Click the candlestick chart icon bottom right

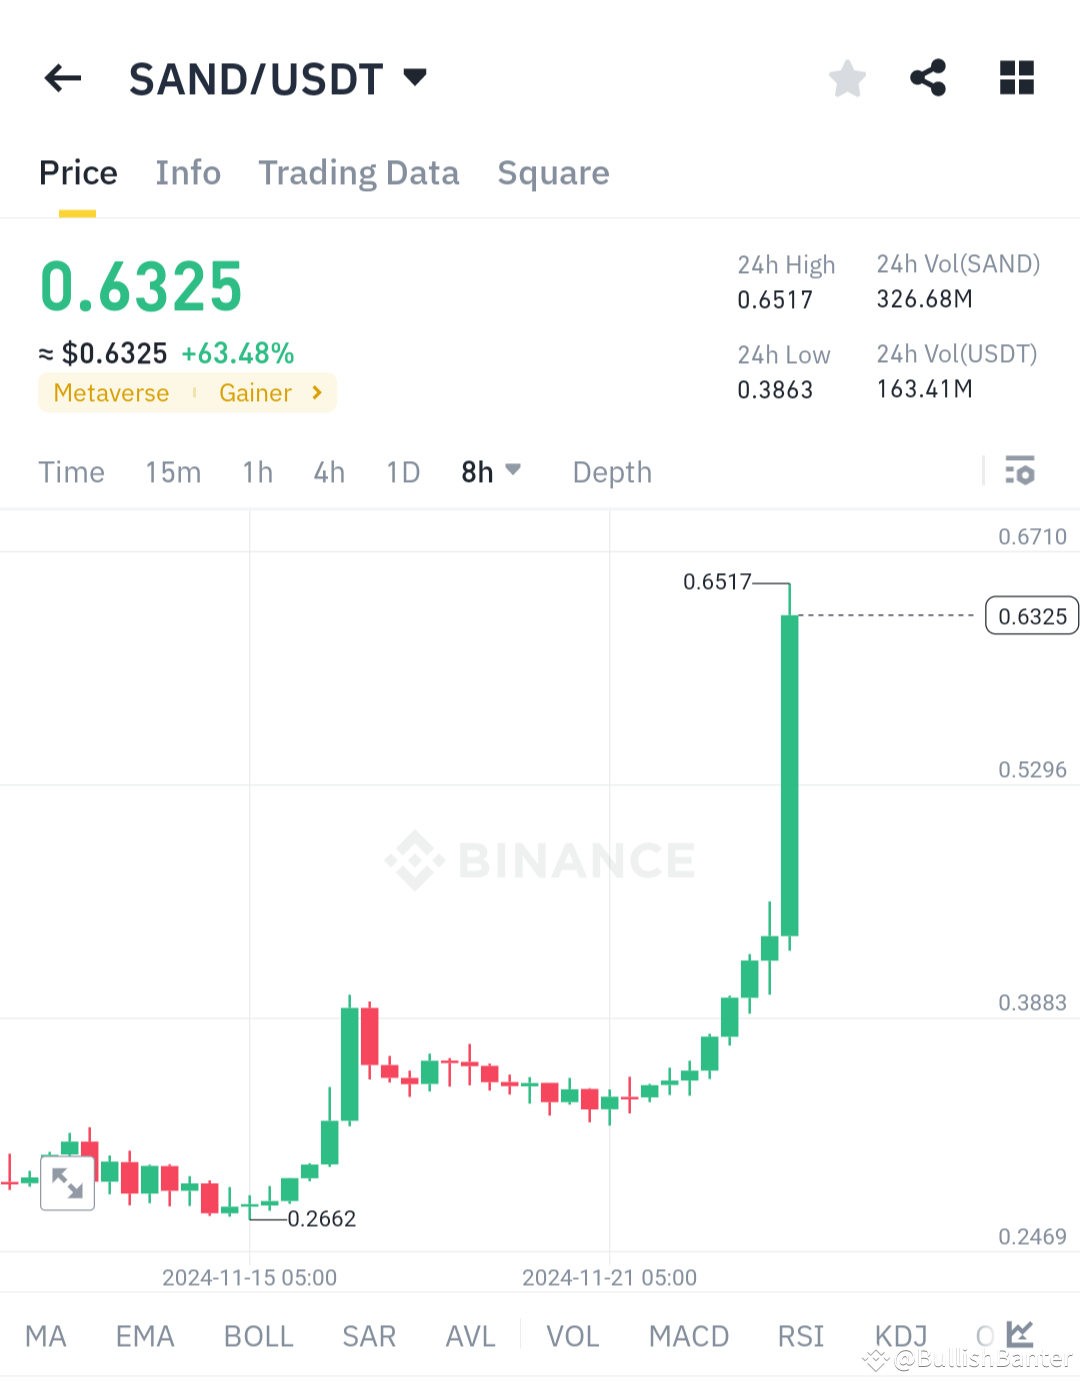pos(1019,1334)
